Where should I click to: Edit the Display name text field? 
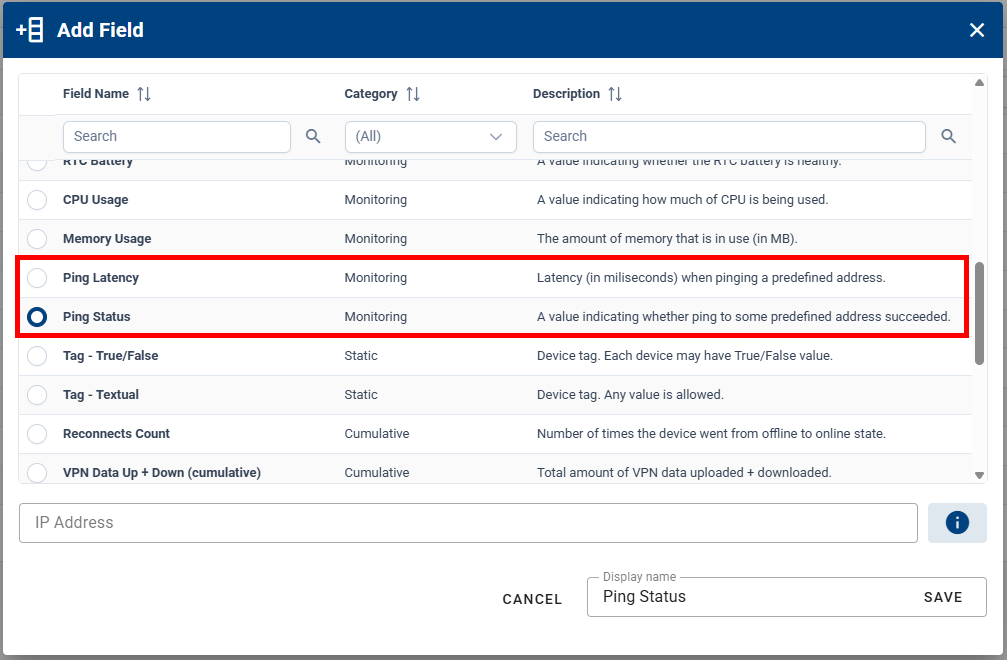coord(750,597)
